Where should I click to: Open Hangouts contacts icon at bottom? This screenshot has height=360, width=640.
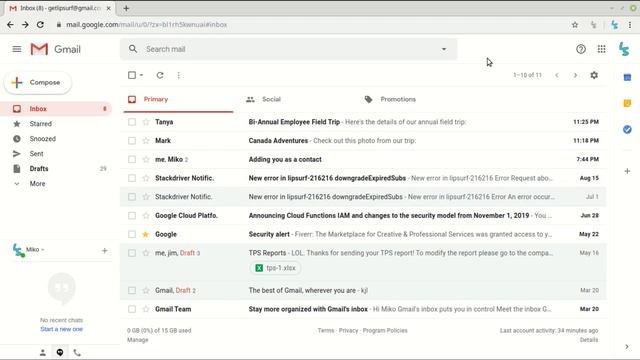42,353
